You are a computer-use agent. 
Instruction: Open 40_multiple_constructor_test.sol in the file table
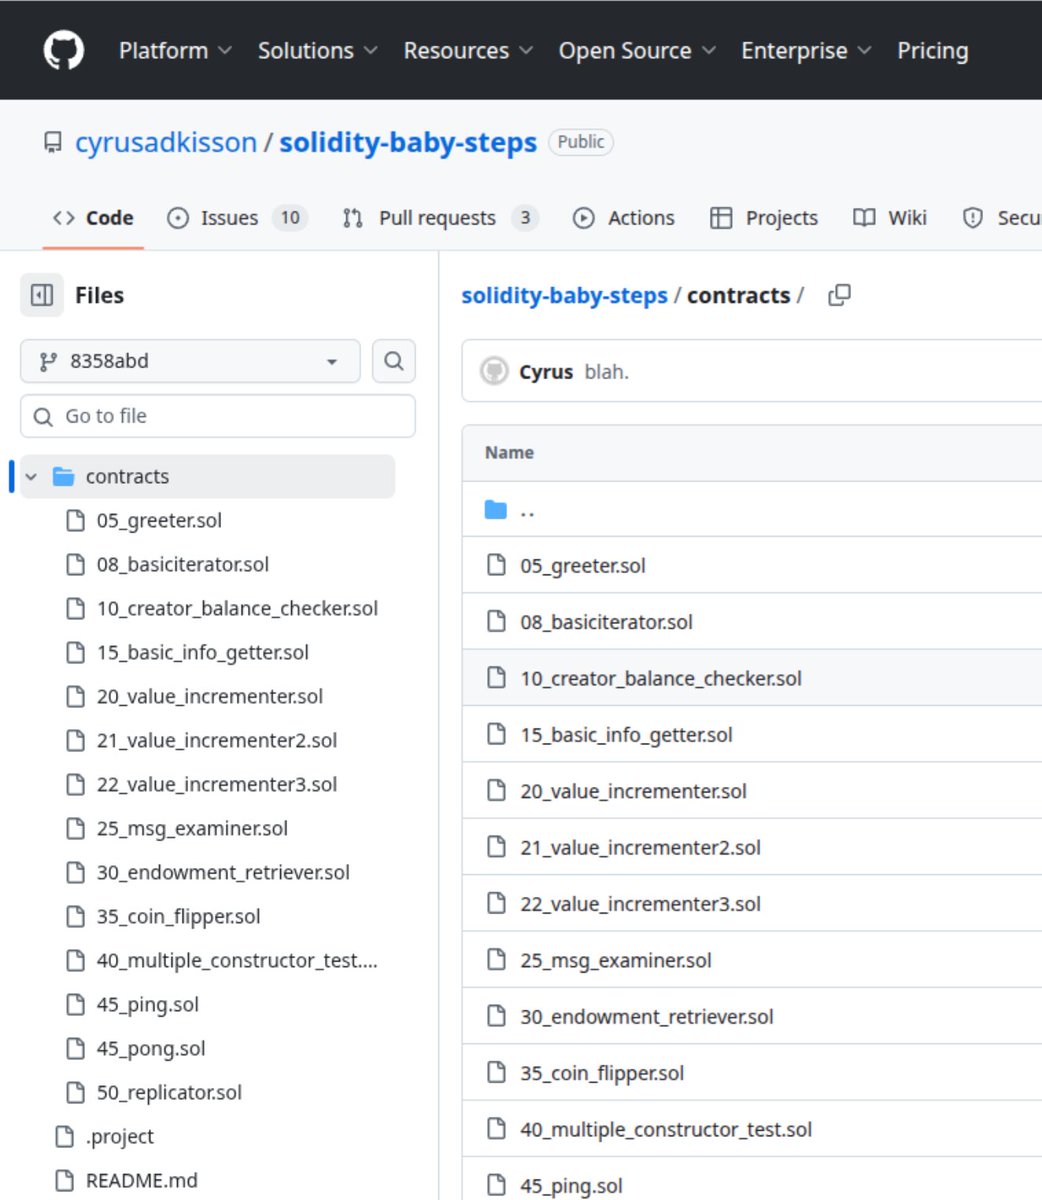[666, 1130]
